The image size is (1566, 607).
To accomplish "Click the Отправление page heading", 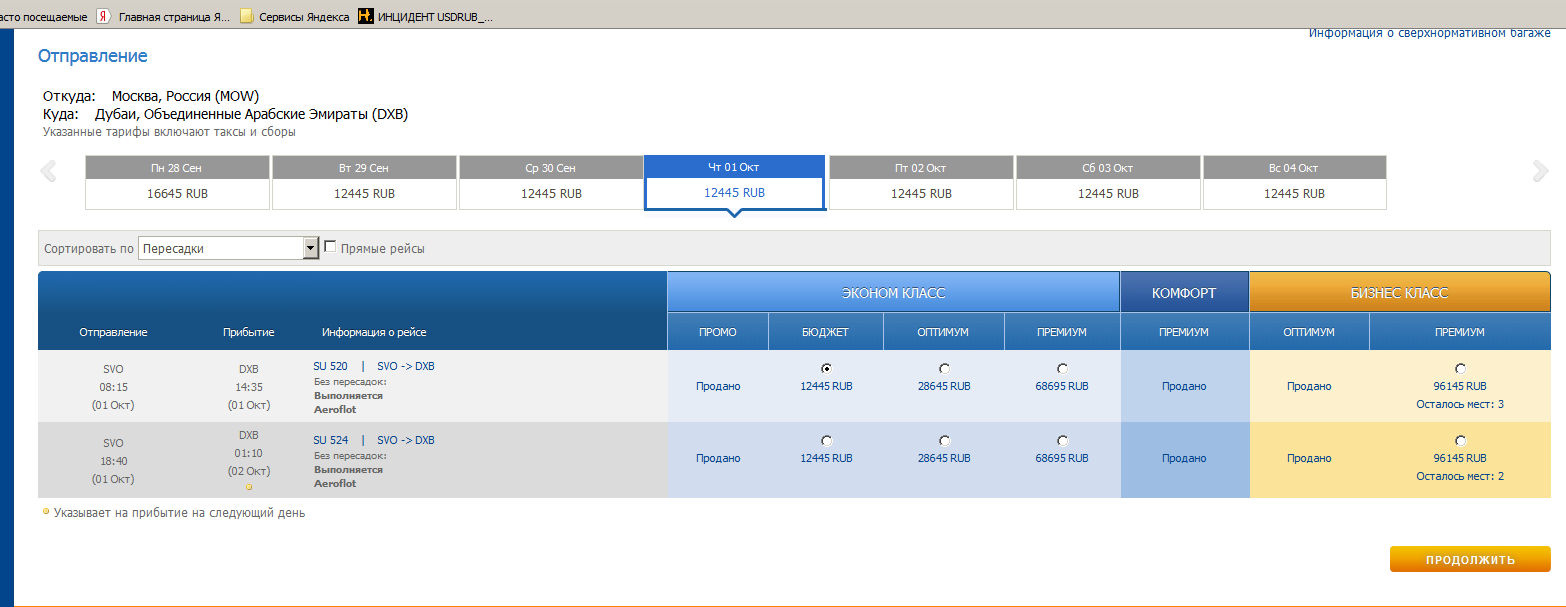I will [93, 56].
